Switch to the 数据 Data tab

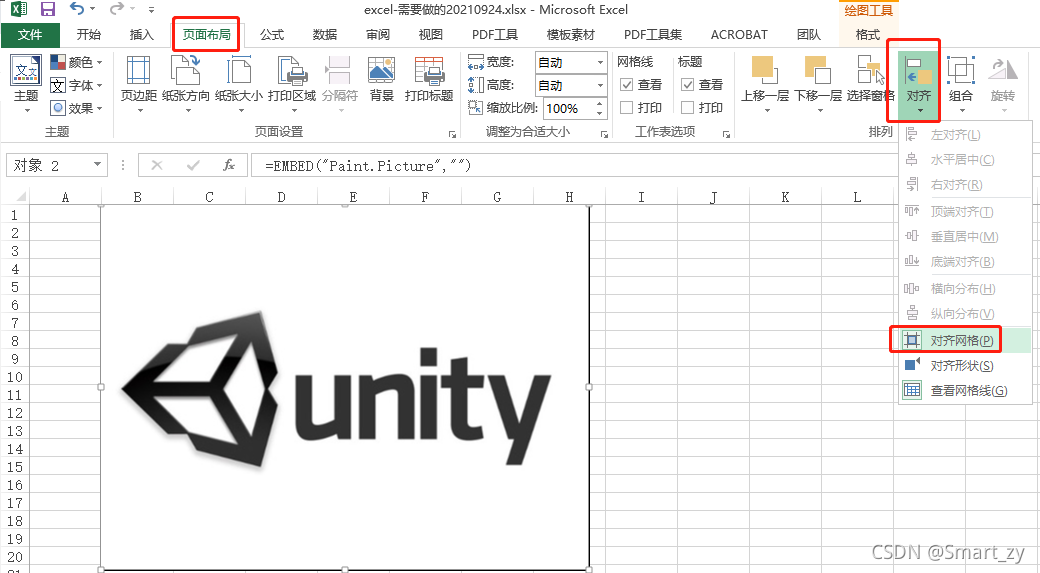point(325,34)
